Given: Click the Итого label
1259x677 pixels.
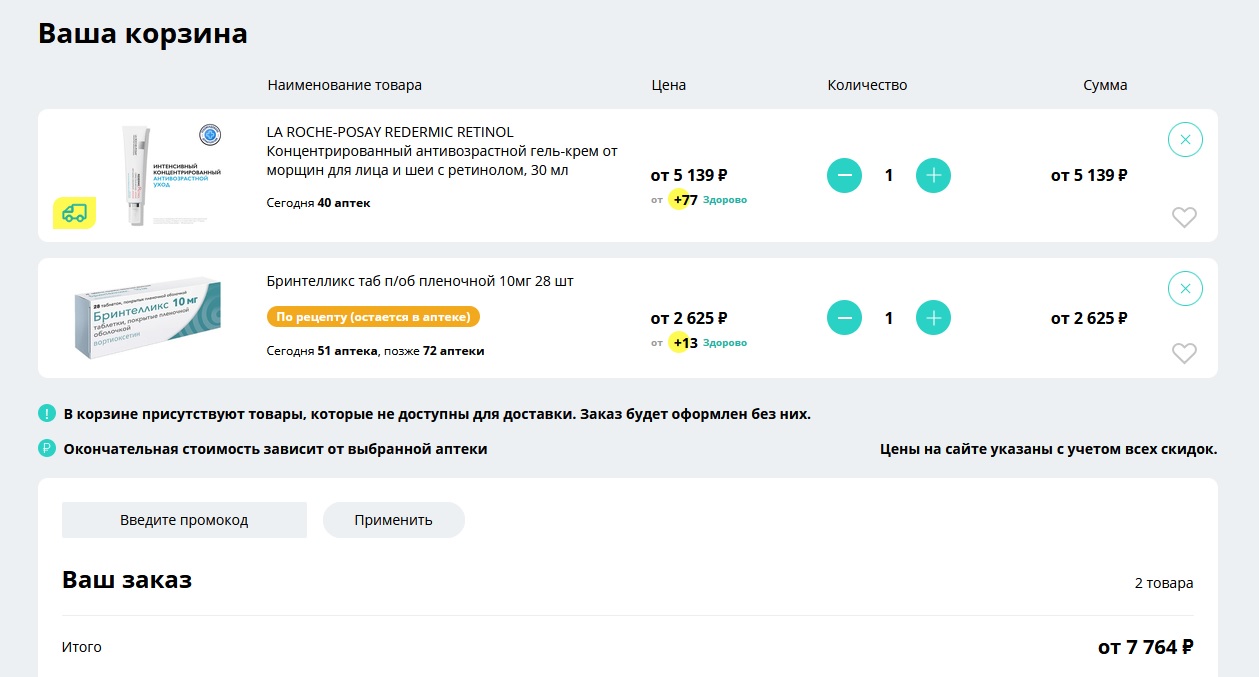Looking at the screenshot, I should tap(82, 647).
